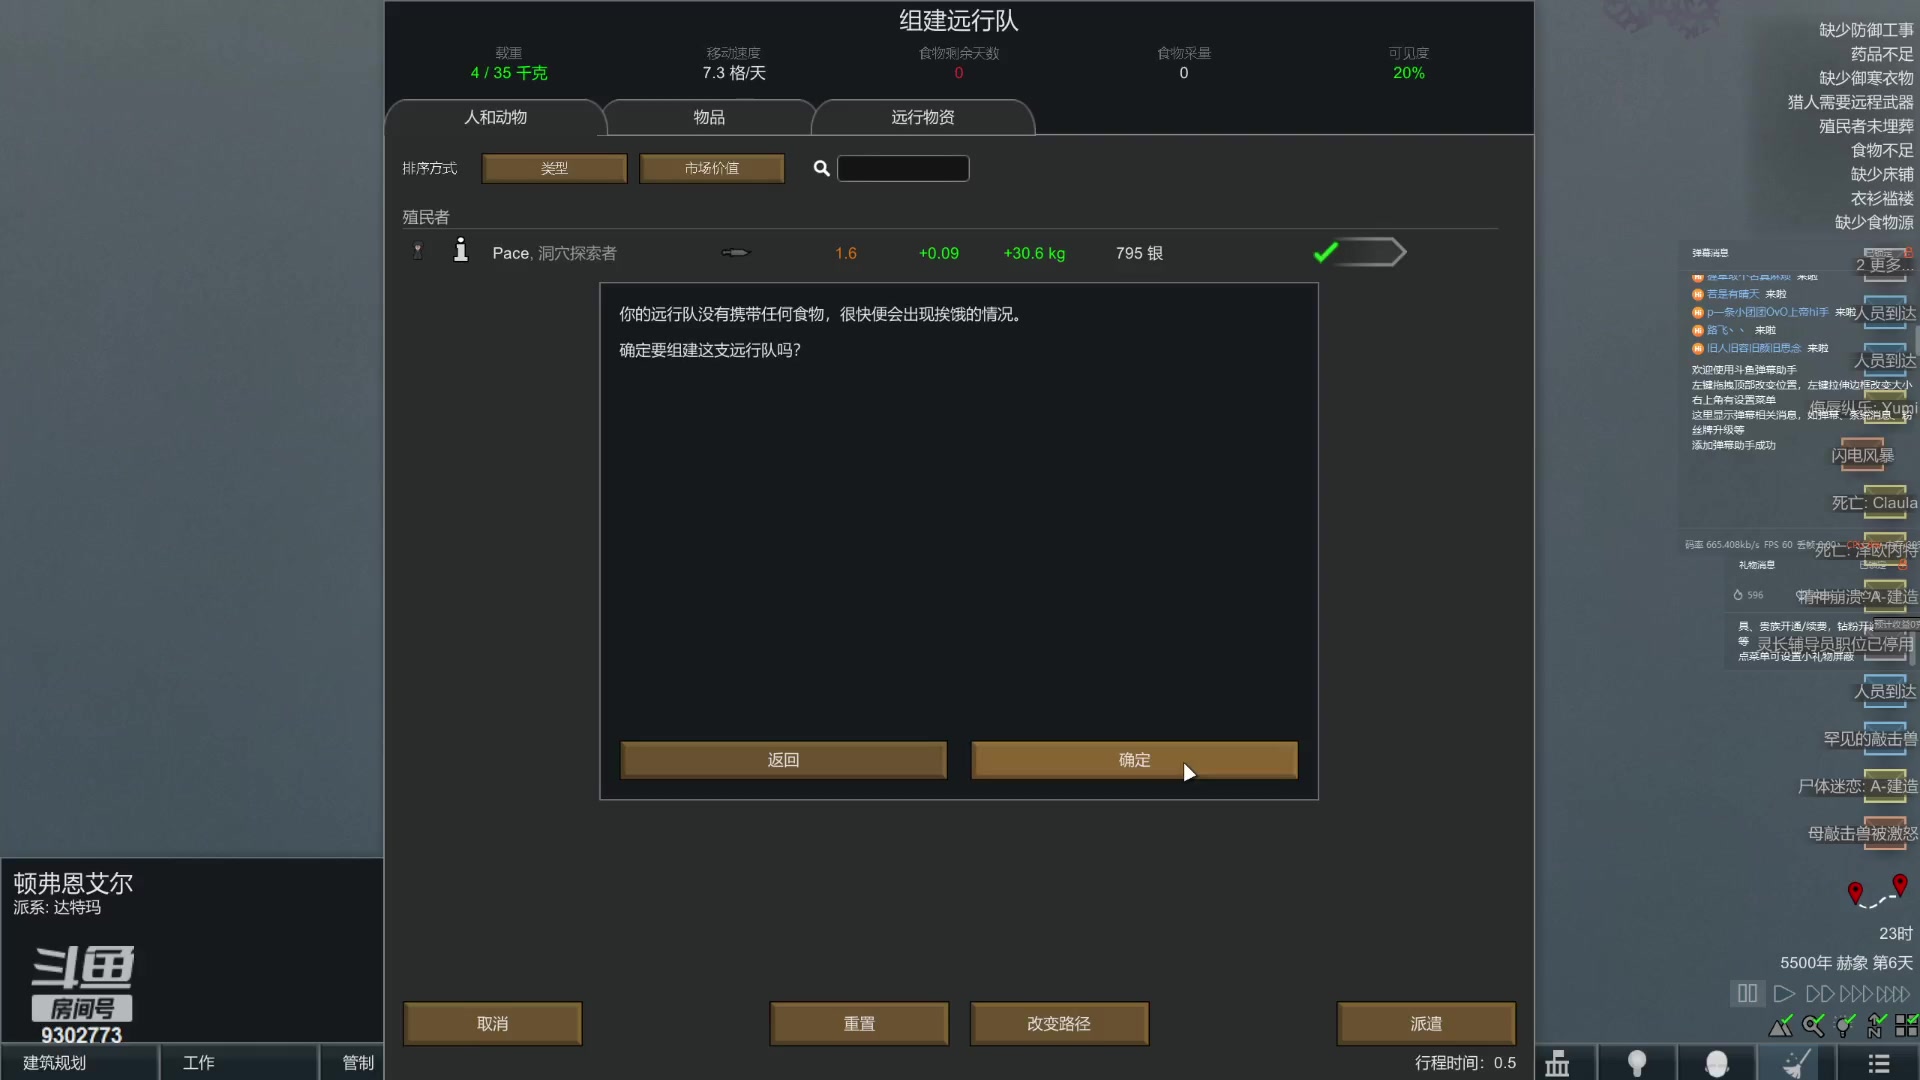
Task: Set game speed to fast (double arrows)
Action: [1819, 994]
